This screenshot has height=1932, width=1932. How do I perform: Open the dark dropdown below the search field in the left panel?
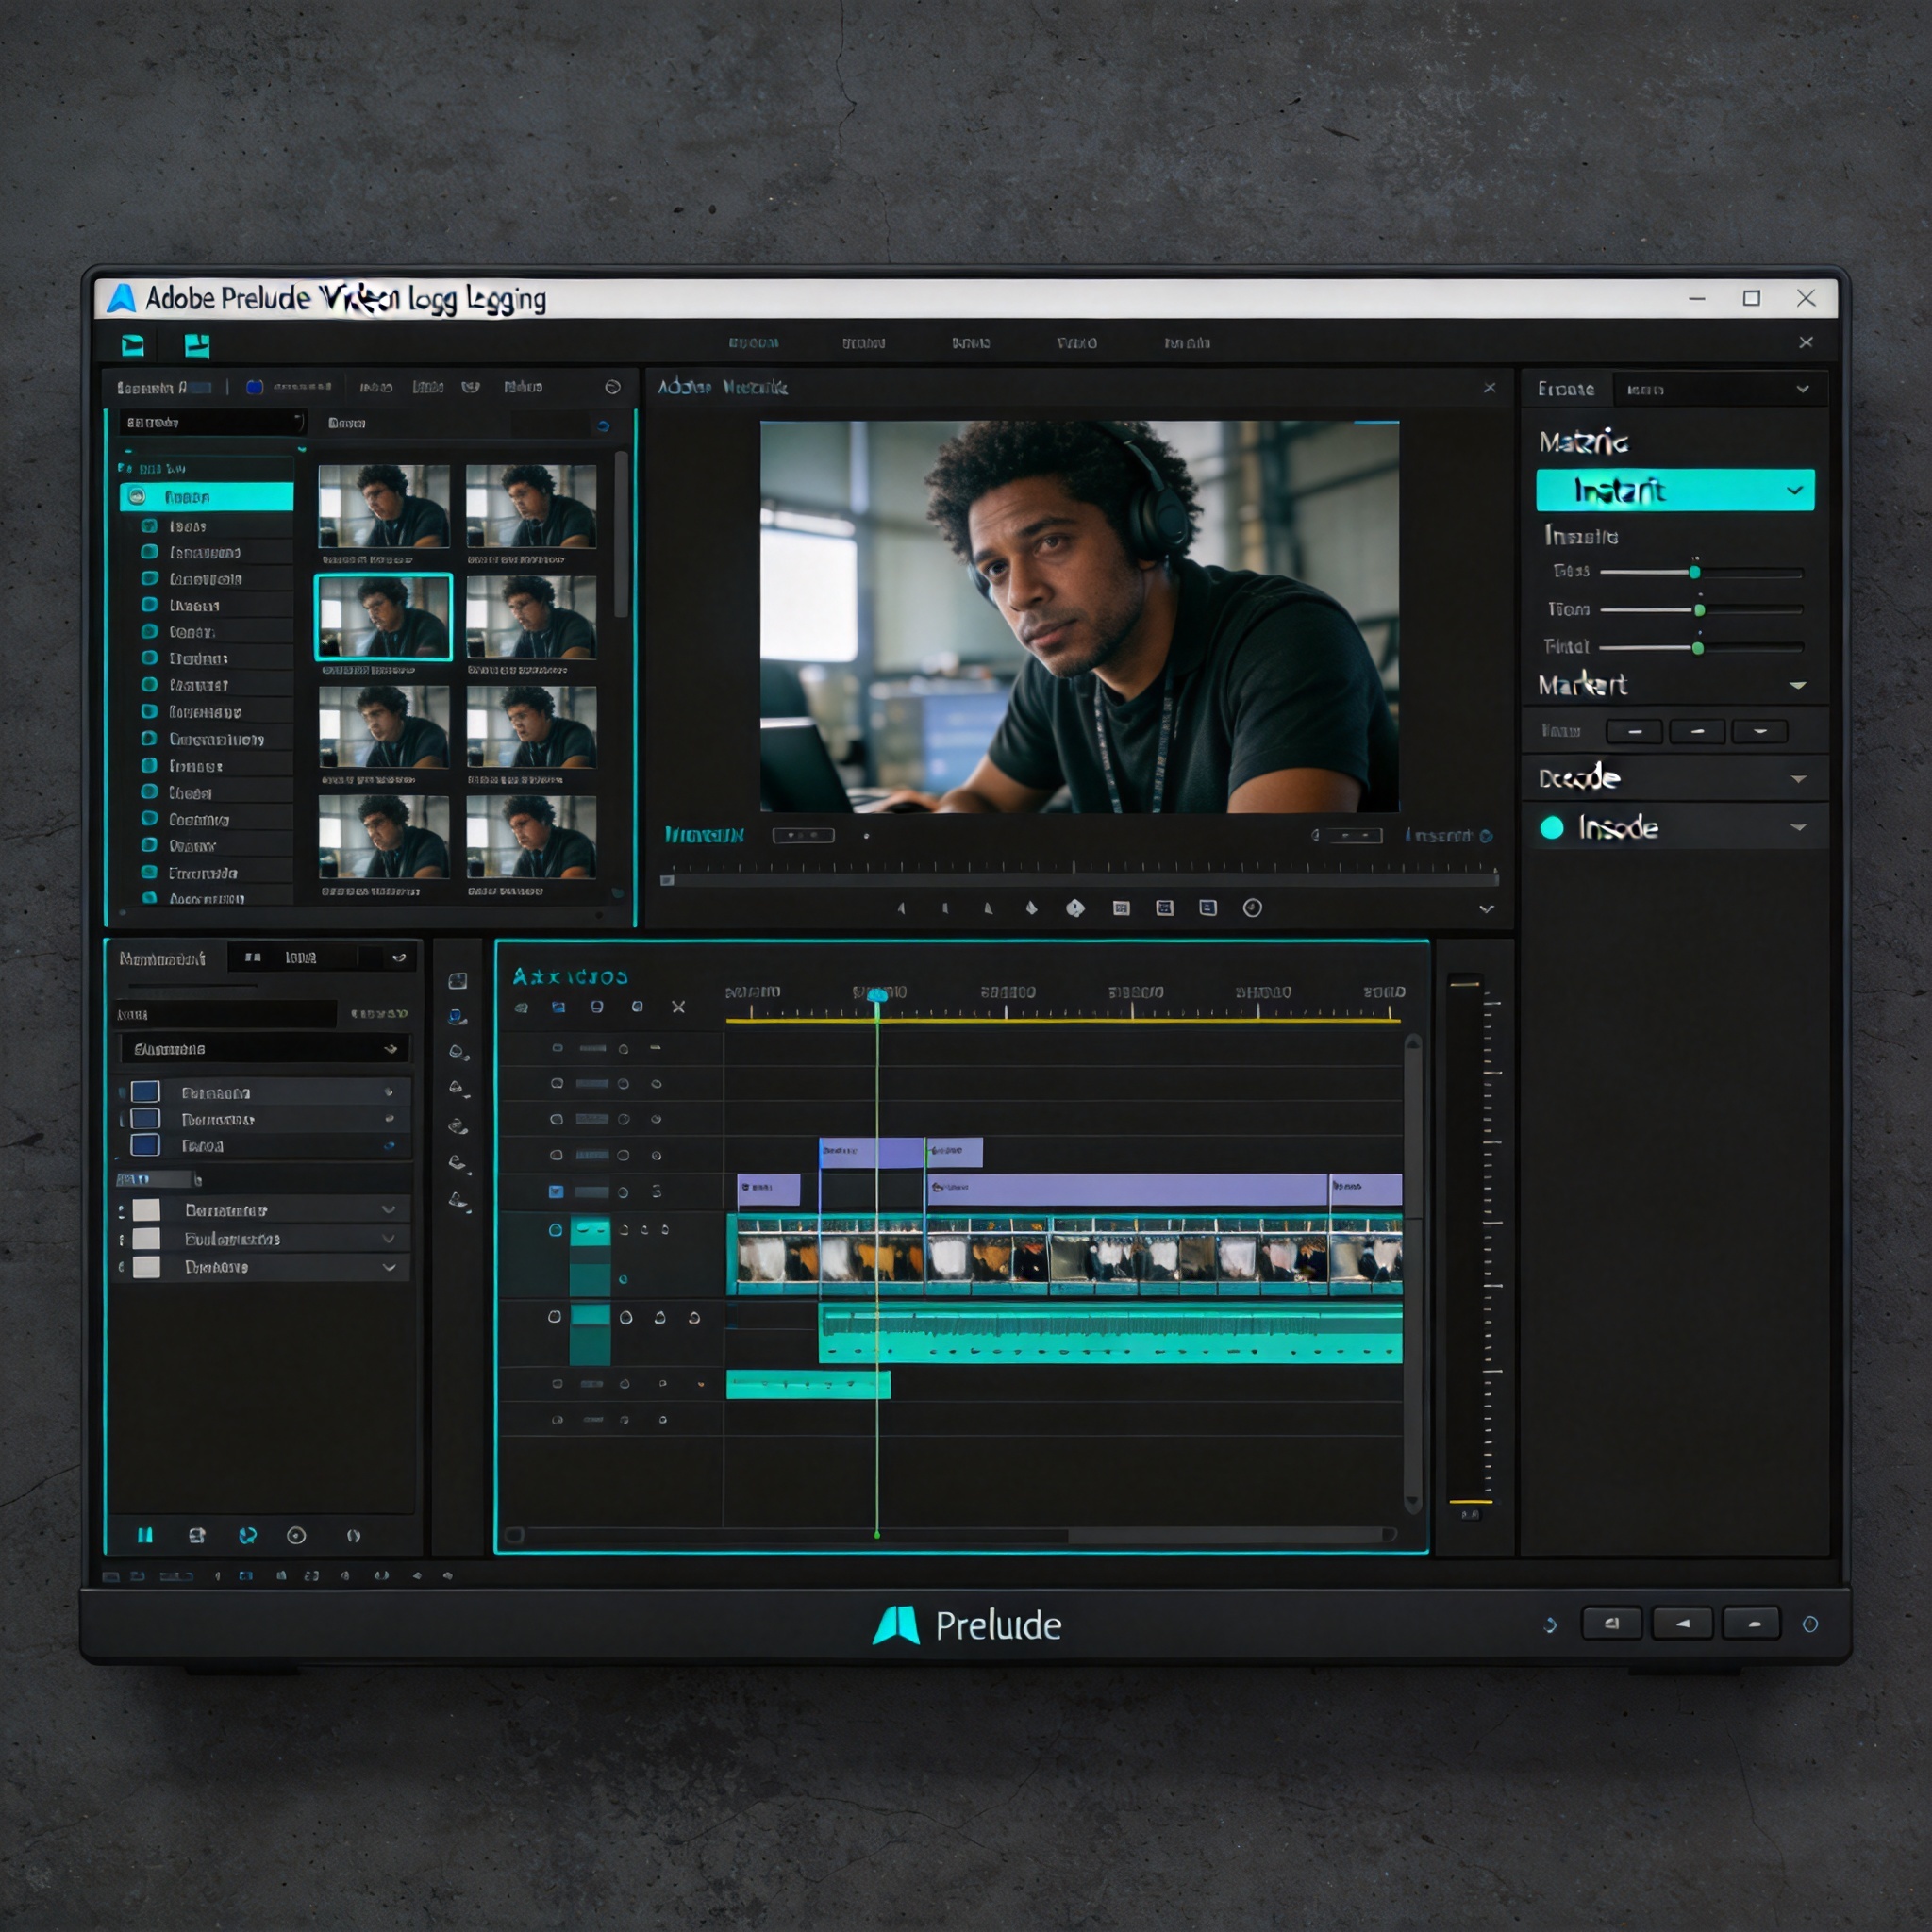[x=264, y=1049]
